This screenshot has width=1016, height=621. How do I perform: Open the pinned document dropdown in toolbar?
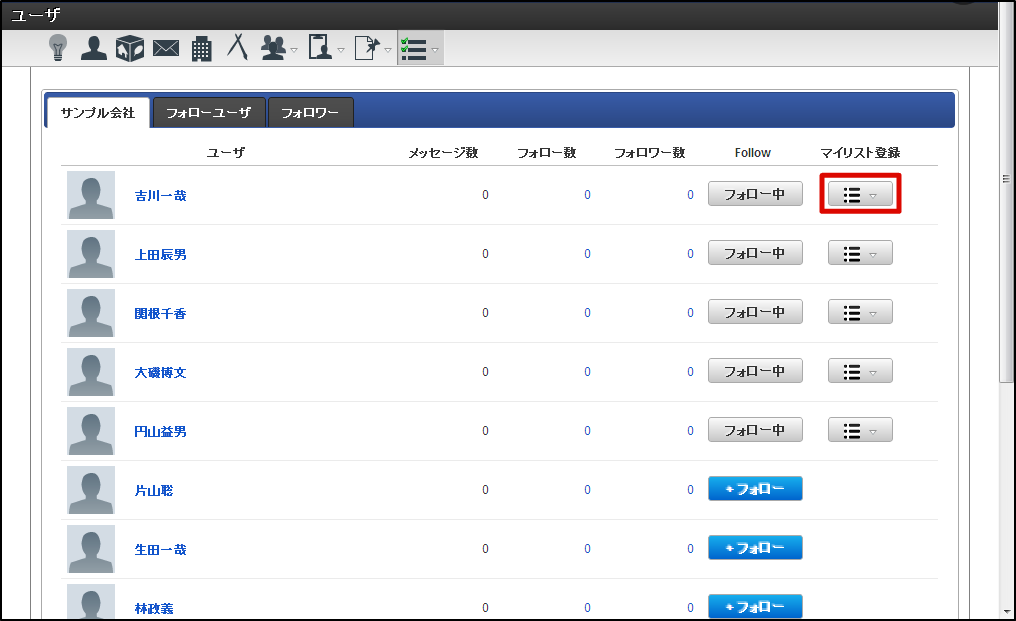(x=372, y=48)
